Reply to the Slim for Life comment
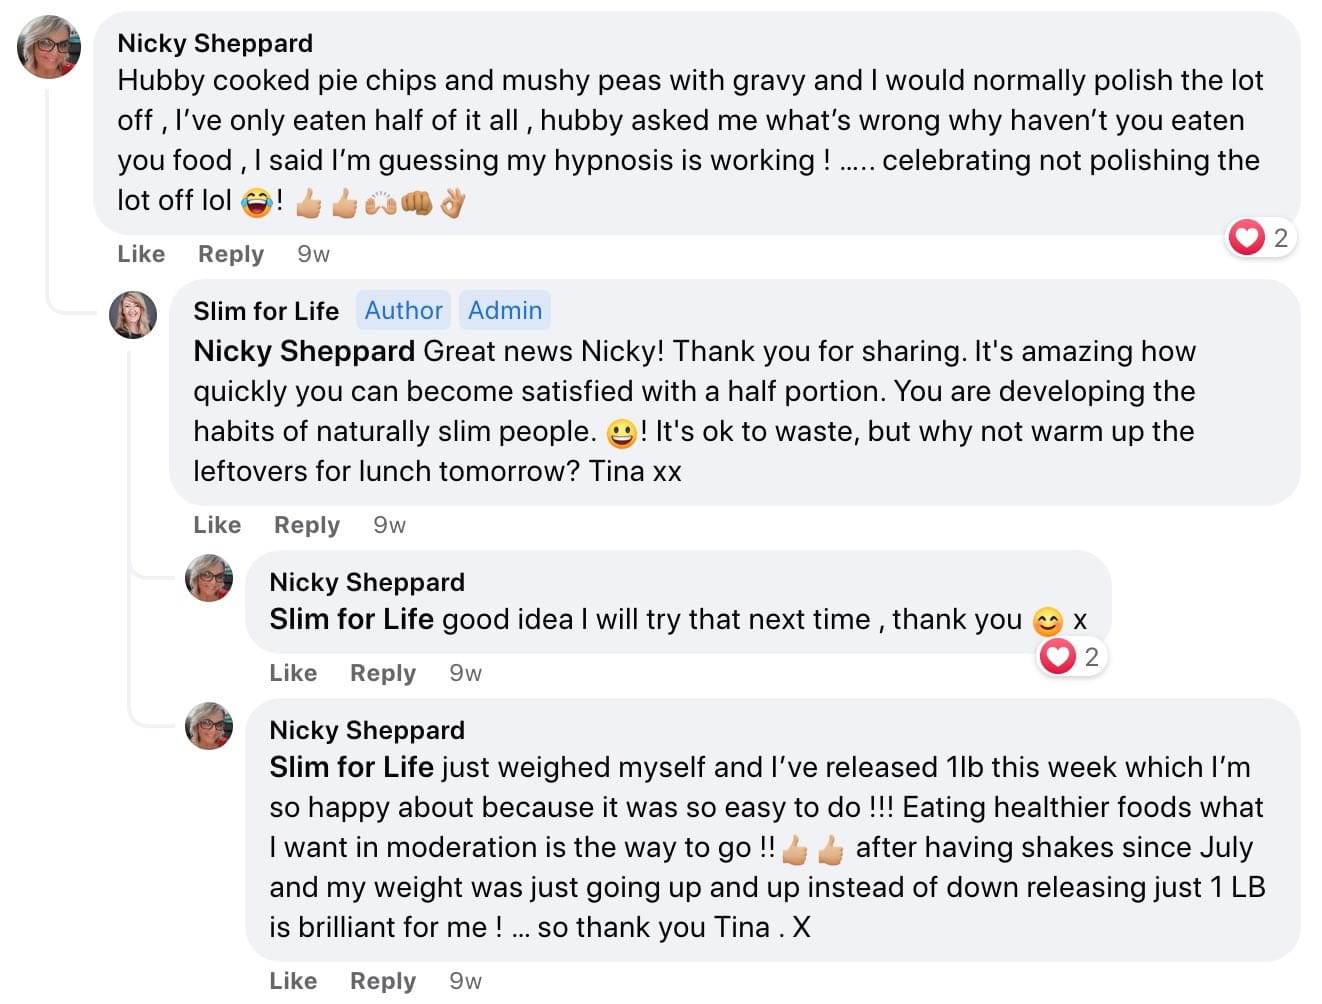The image size is (1322, 1004). pos(307,525)
